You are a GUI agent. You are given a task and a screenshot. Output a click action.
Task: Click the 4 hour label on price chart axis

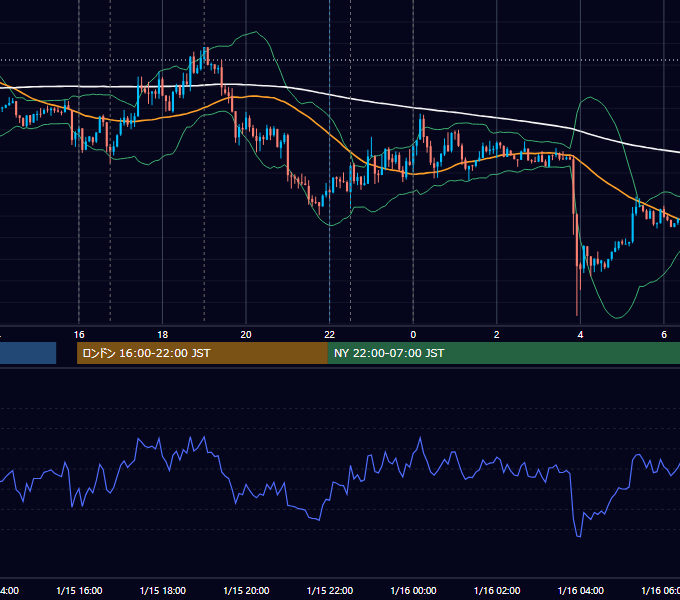(580, 335)
